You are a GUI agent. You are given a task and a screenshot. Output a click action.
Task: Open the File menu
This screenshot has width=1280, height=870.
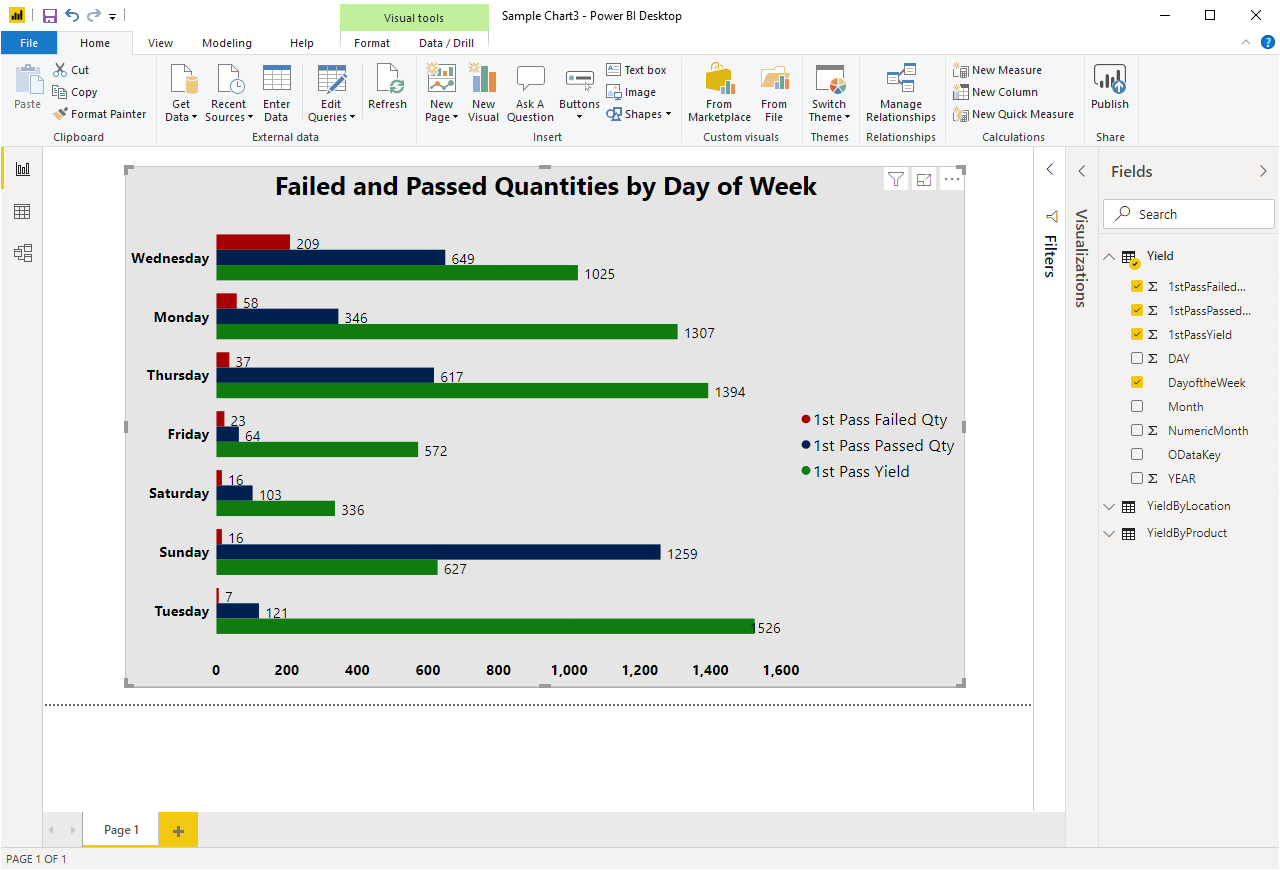[29, 43]
